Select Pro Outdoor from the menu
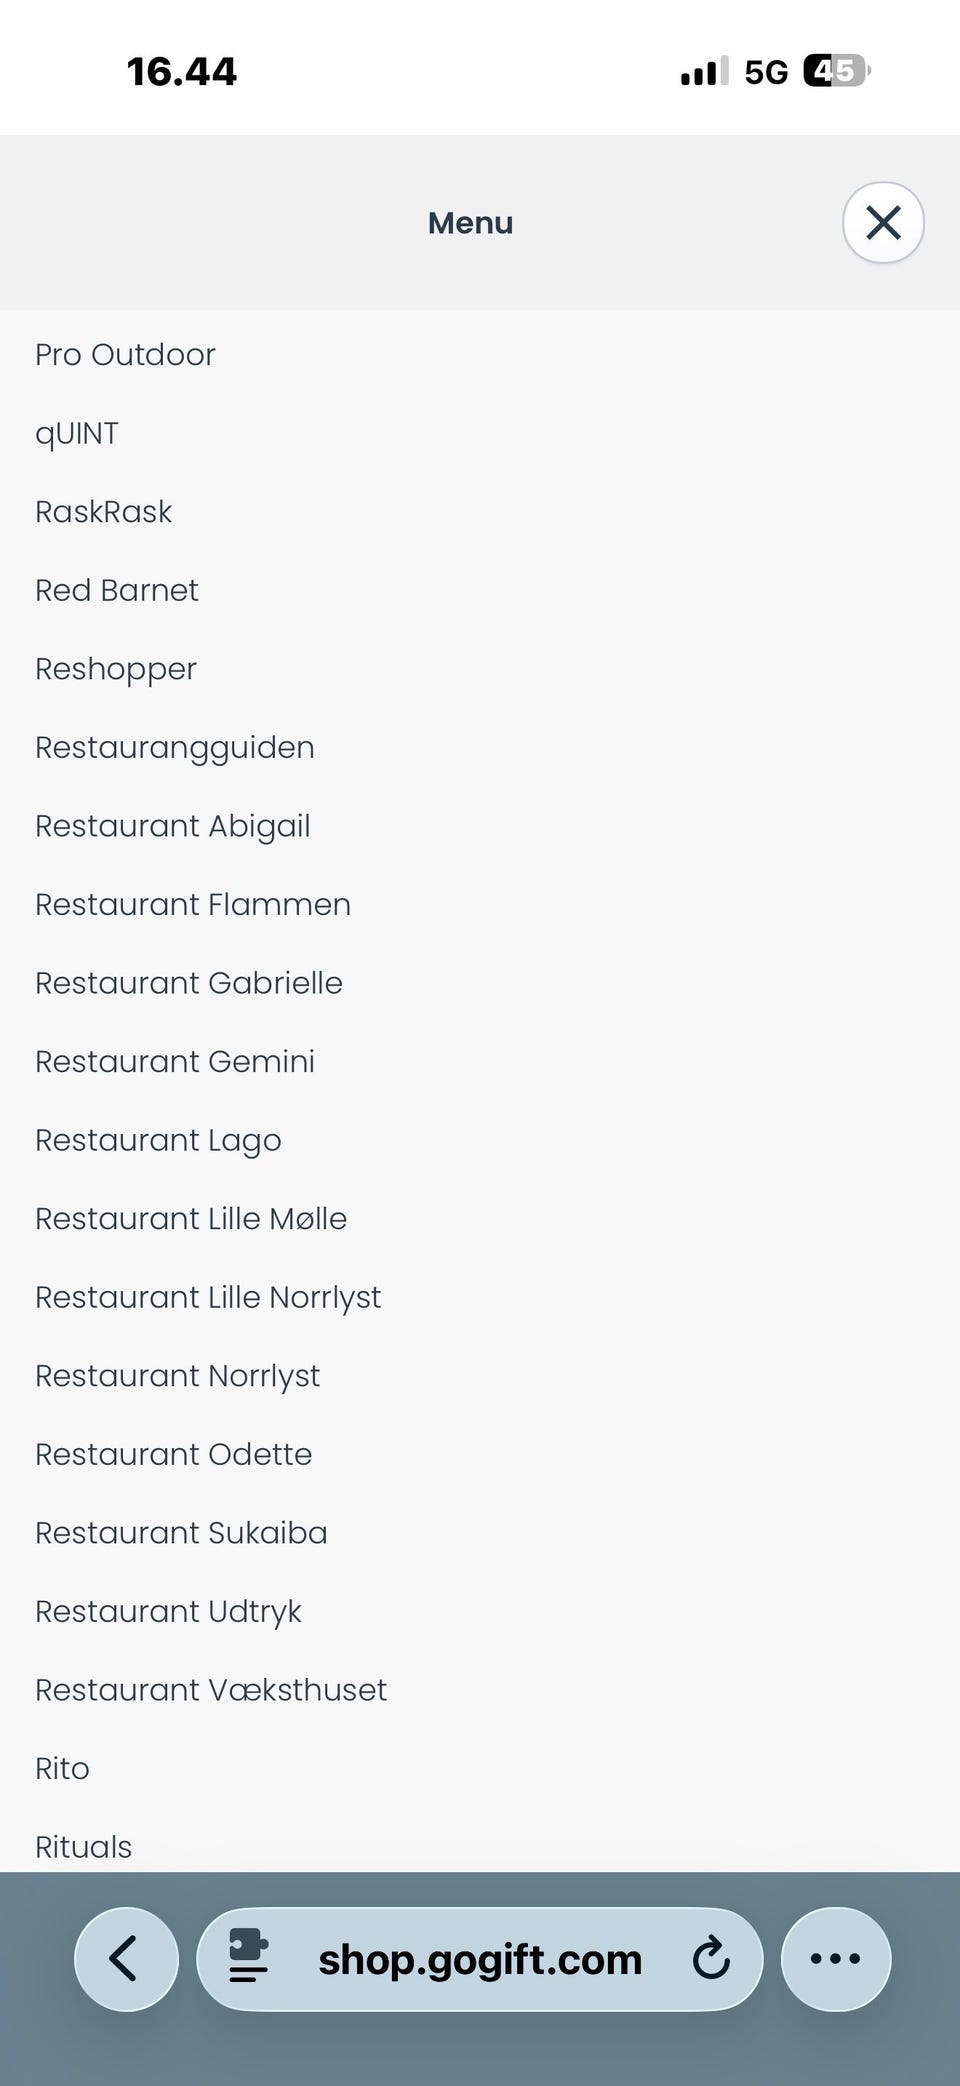The height and width of the screenshot is (2086, 960). pyautogui.click(x=125, y=355)
